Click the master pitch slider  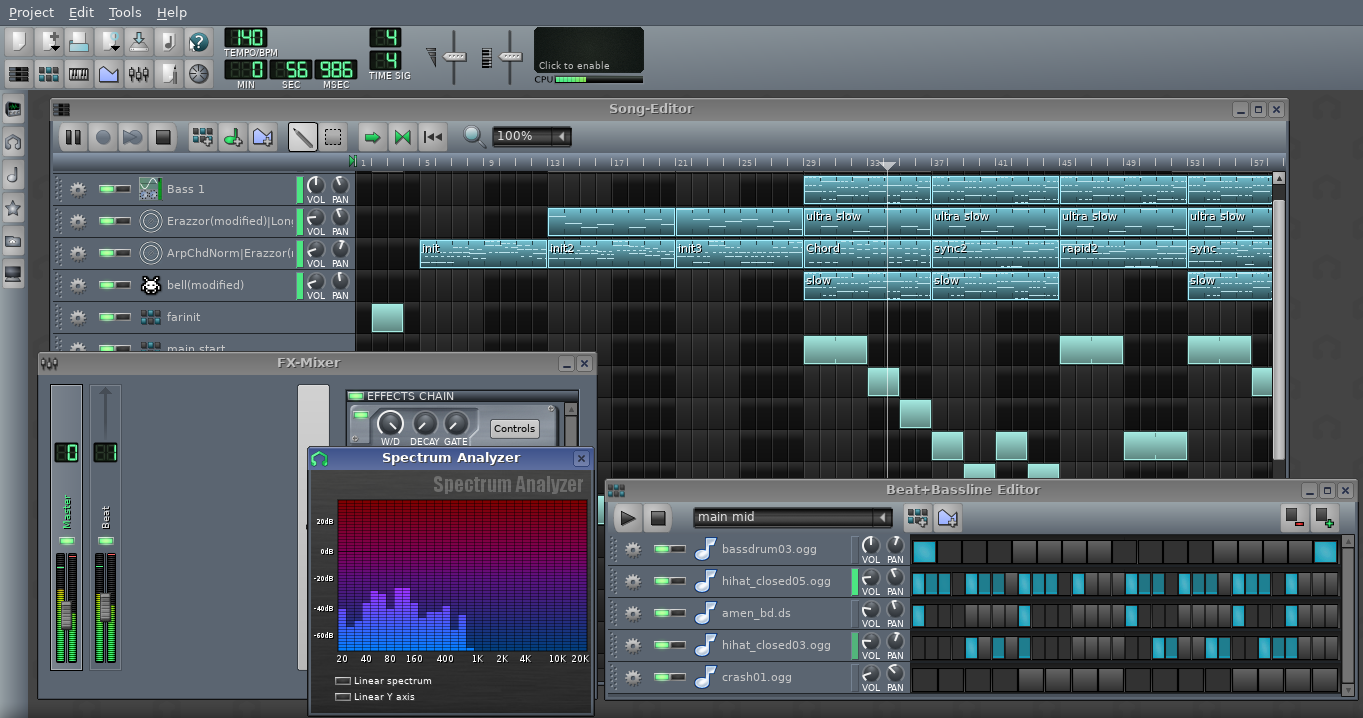point(511,57)
